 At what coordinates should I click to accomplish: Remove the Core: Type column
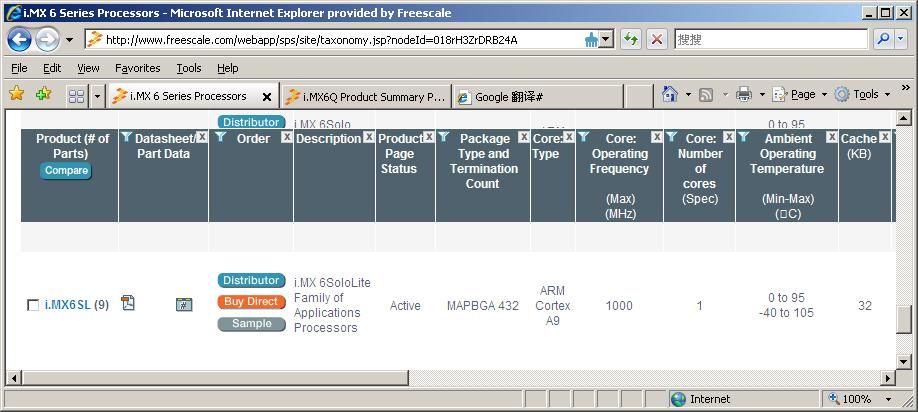tap(569, 137)
